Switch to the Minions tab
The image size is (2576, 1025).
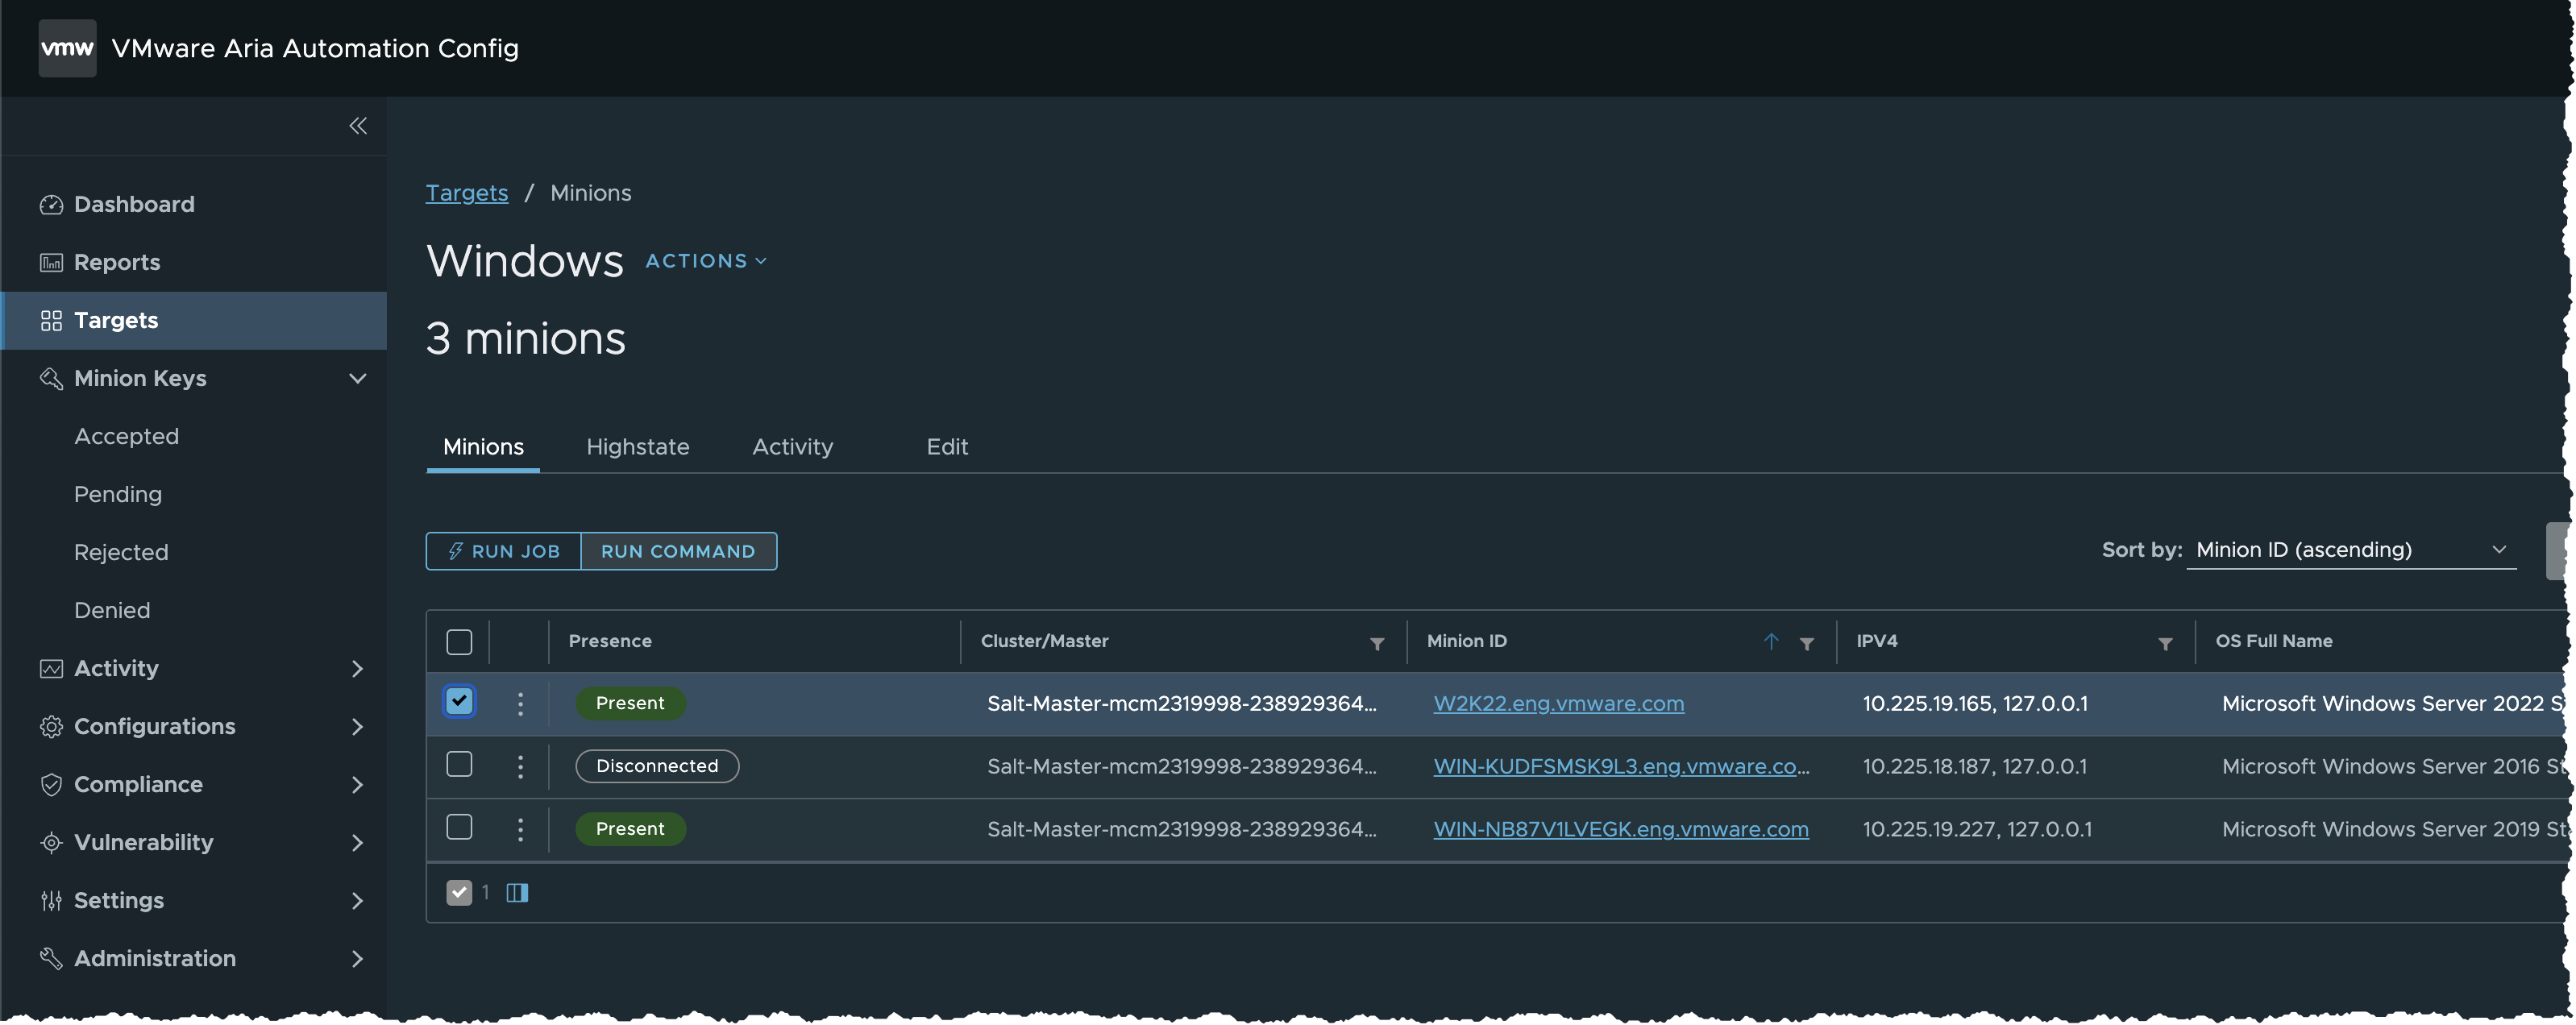pyautogui.click(x=483, y=447)
